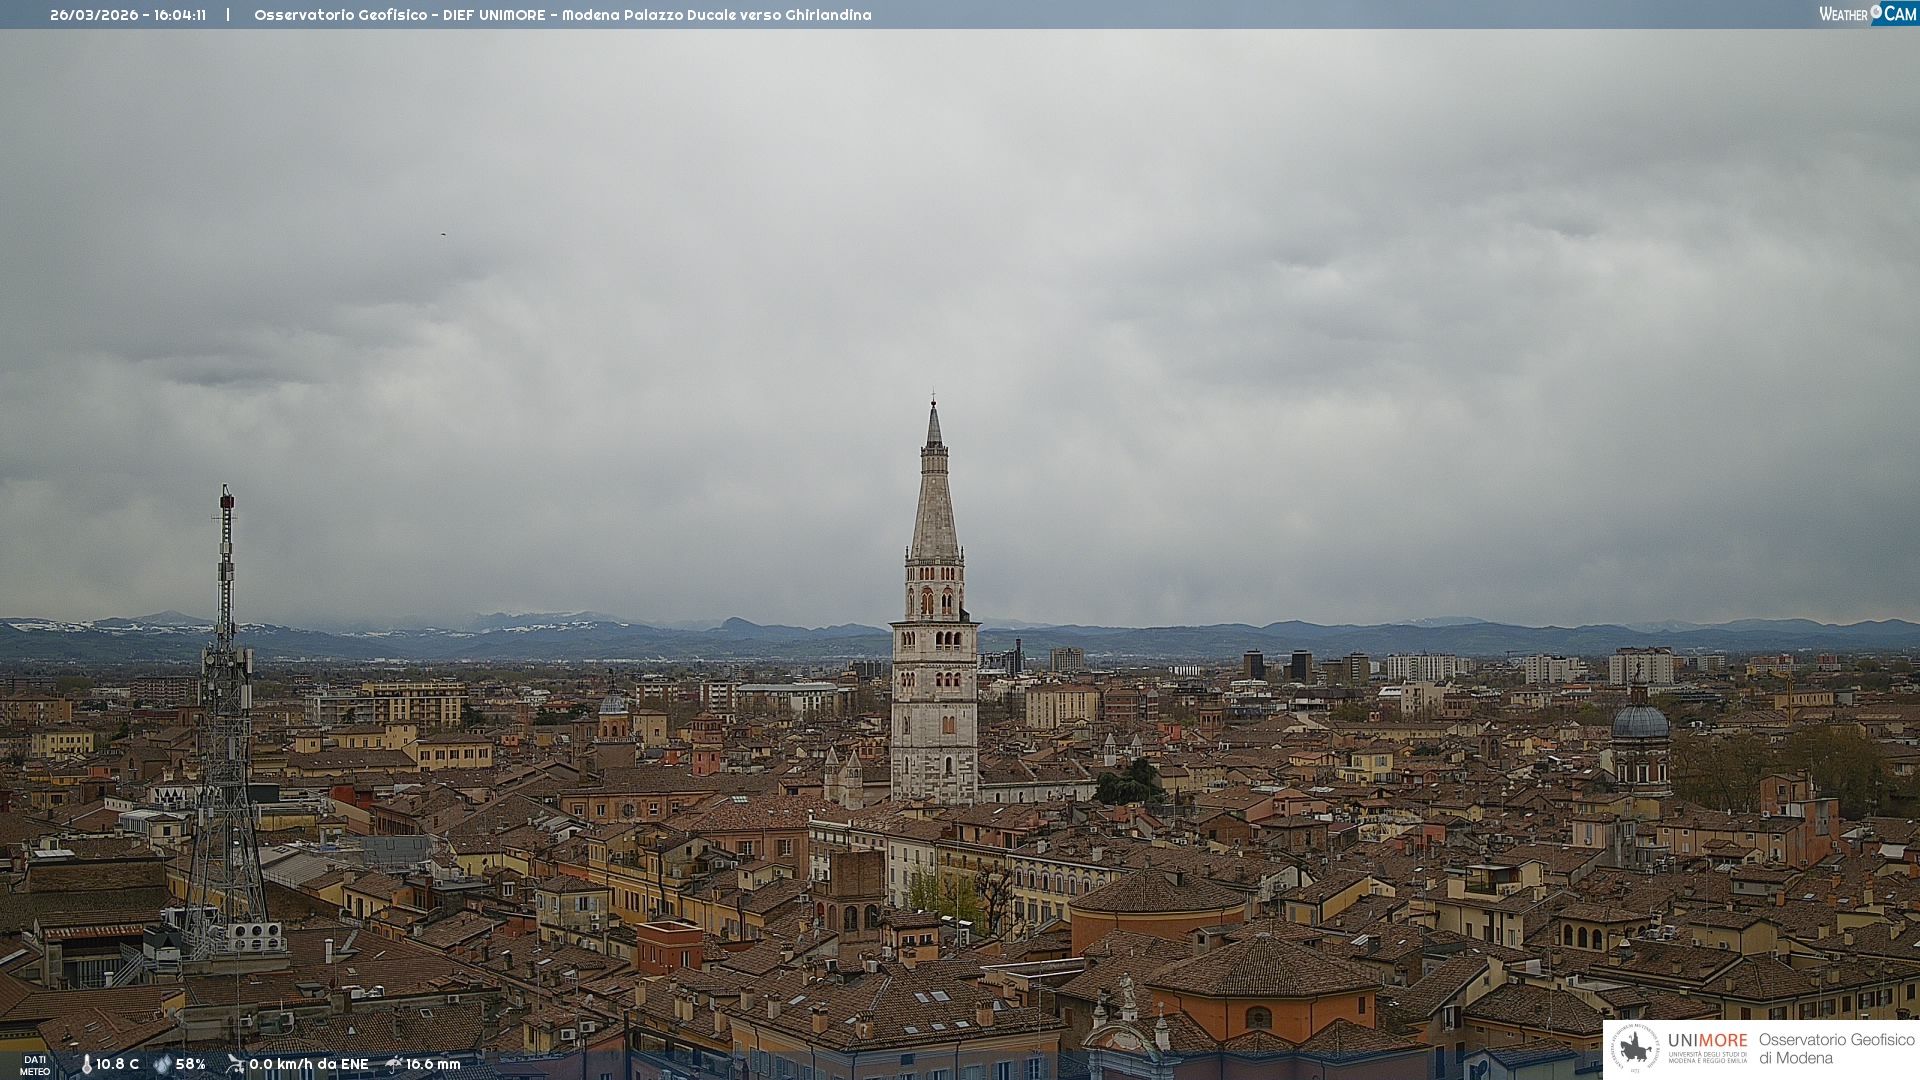The width and height of the screenshot is (1920, 1080).
Task: Click the thermometer temperature icon
Action: coord(87,1064)
